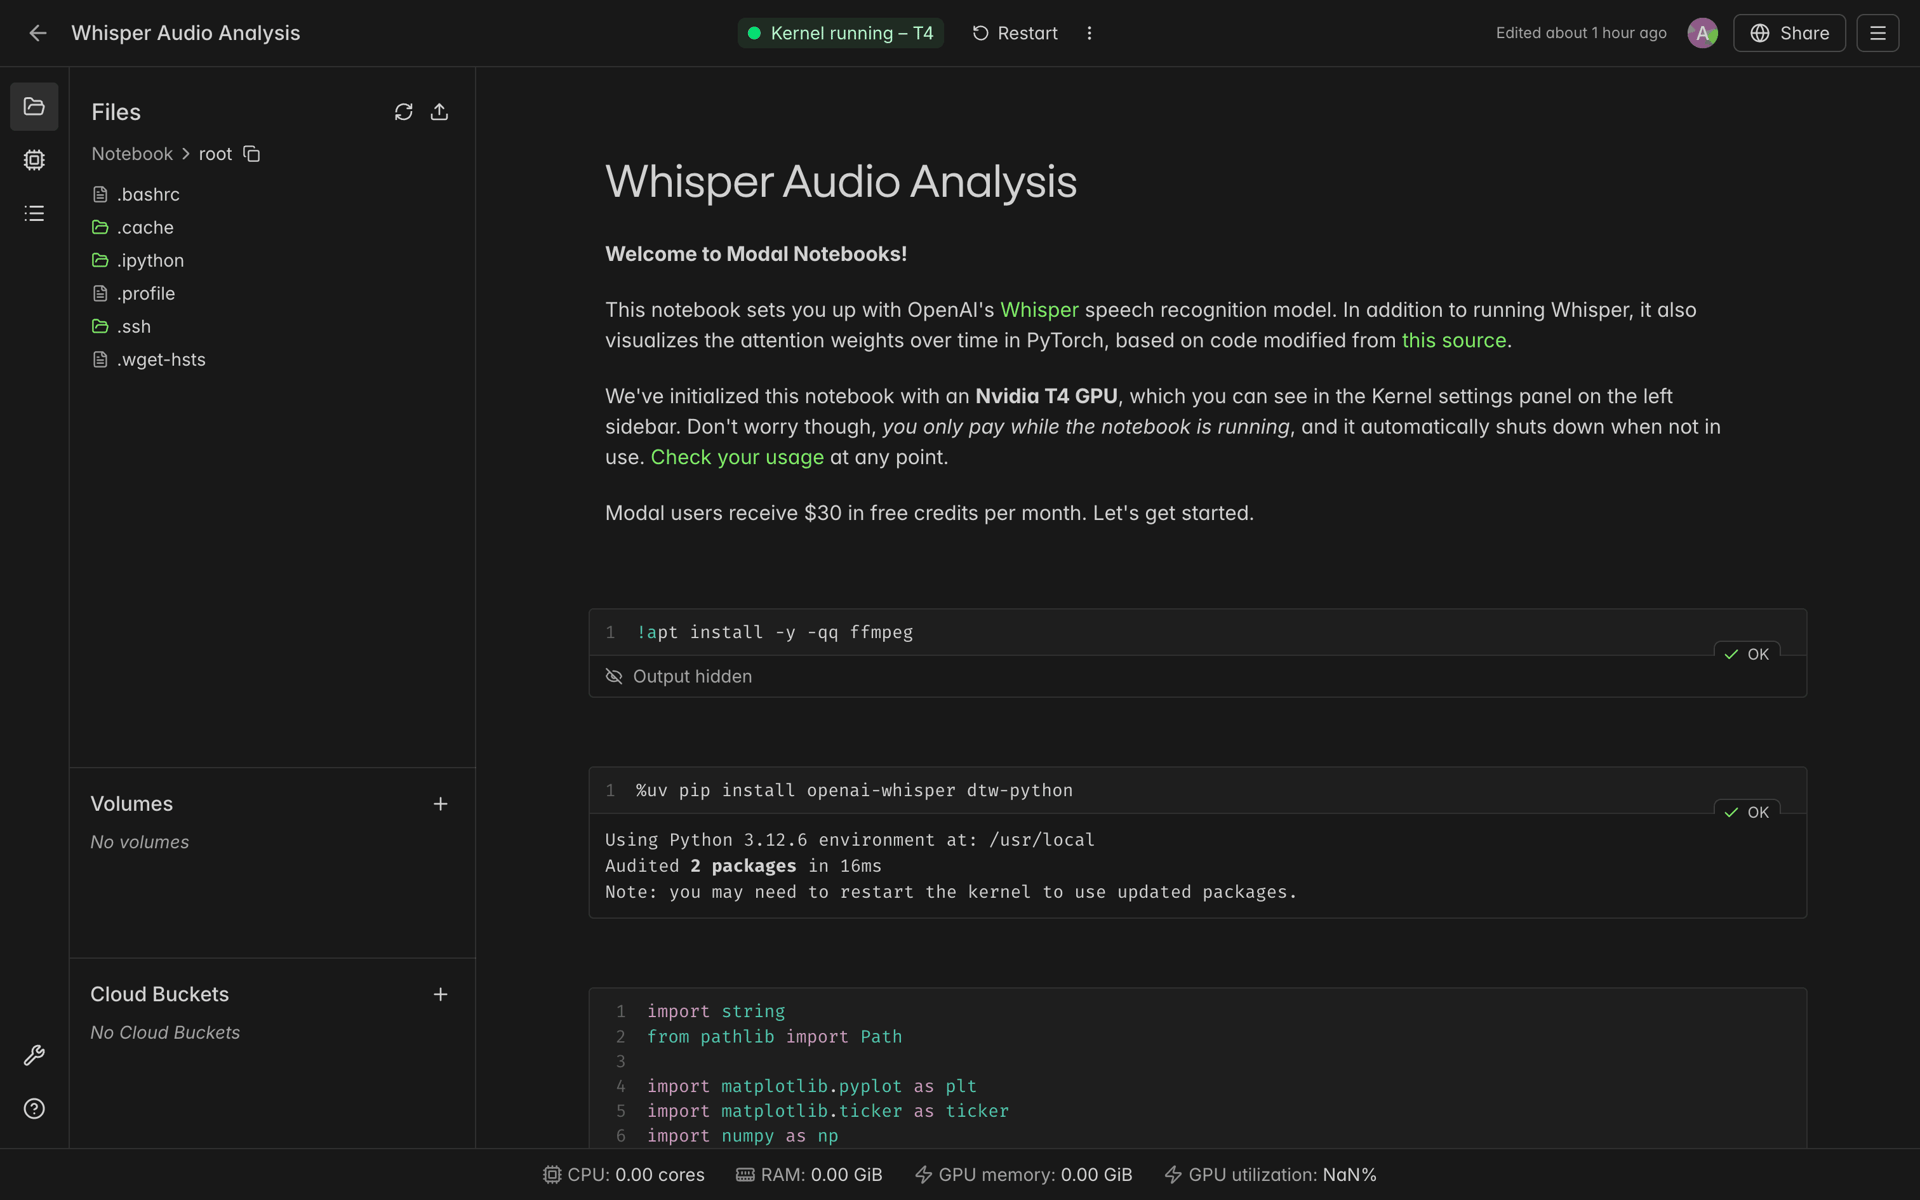Upload a file to Files
Image resolution: width=1920 pixels, height=1200 pixels.
(439, 112)
